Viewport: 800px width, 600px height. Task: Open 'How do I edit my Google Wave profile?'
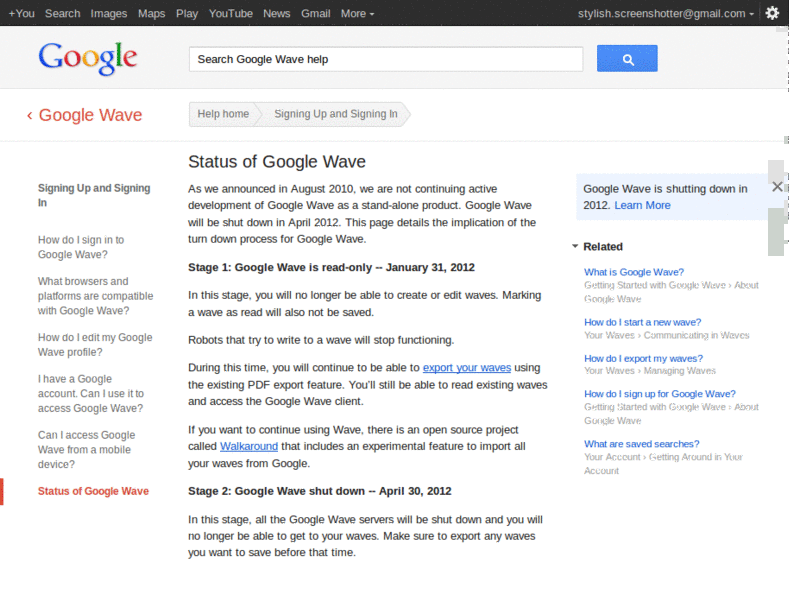[95, 345]
